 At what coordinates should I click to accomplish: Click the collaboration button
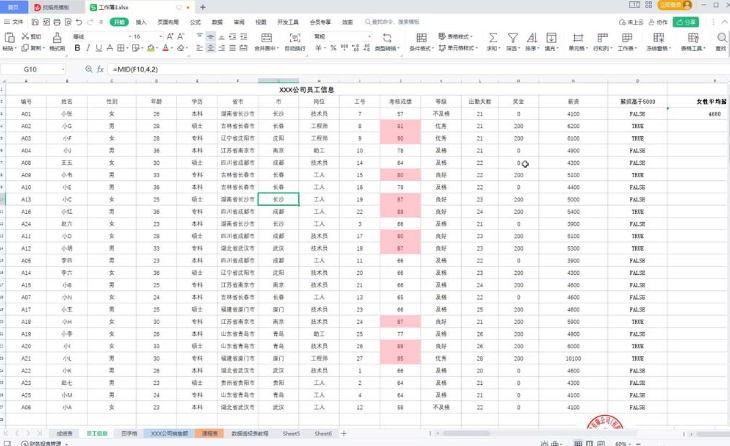click(658, 22)
